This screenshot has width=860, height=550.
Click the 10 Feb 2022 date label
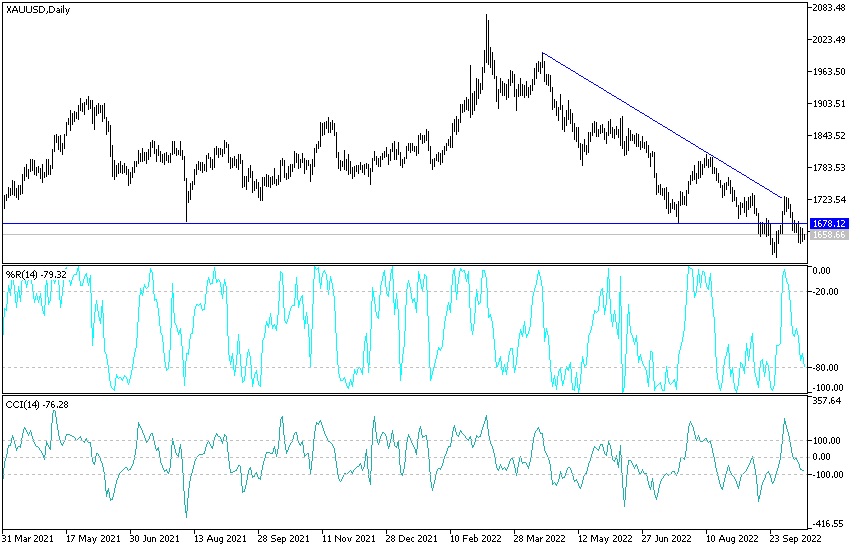[x=476, y=538]
